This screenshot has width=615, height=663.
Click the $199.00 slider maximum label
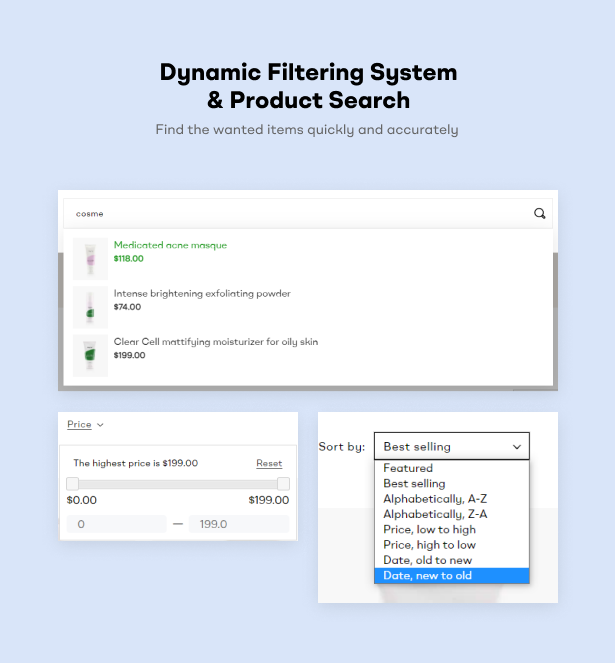269,500
